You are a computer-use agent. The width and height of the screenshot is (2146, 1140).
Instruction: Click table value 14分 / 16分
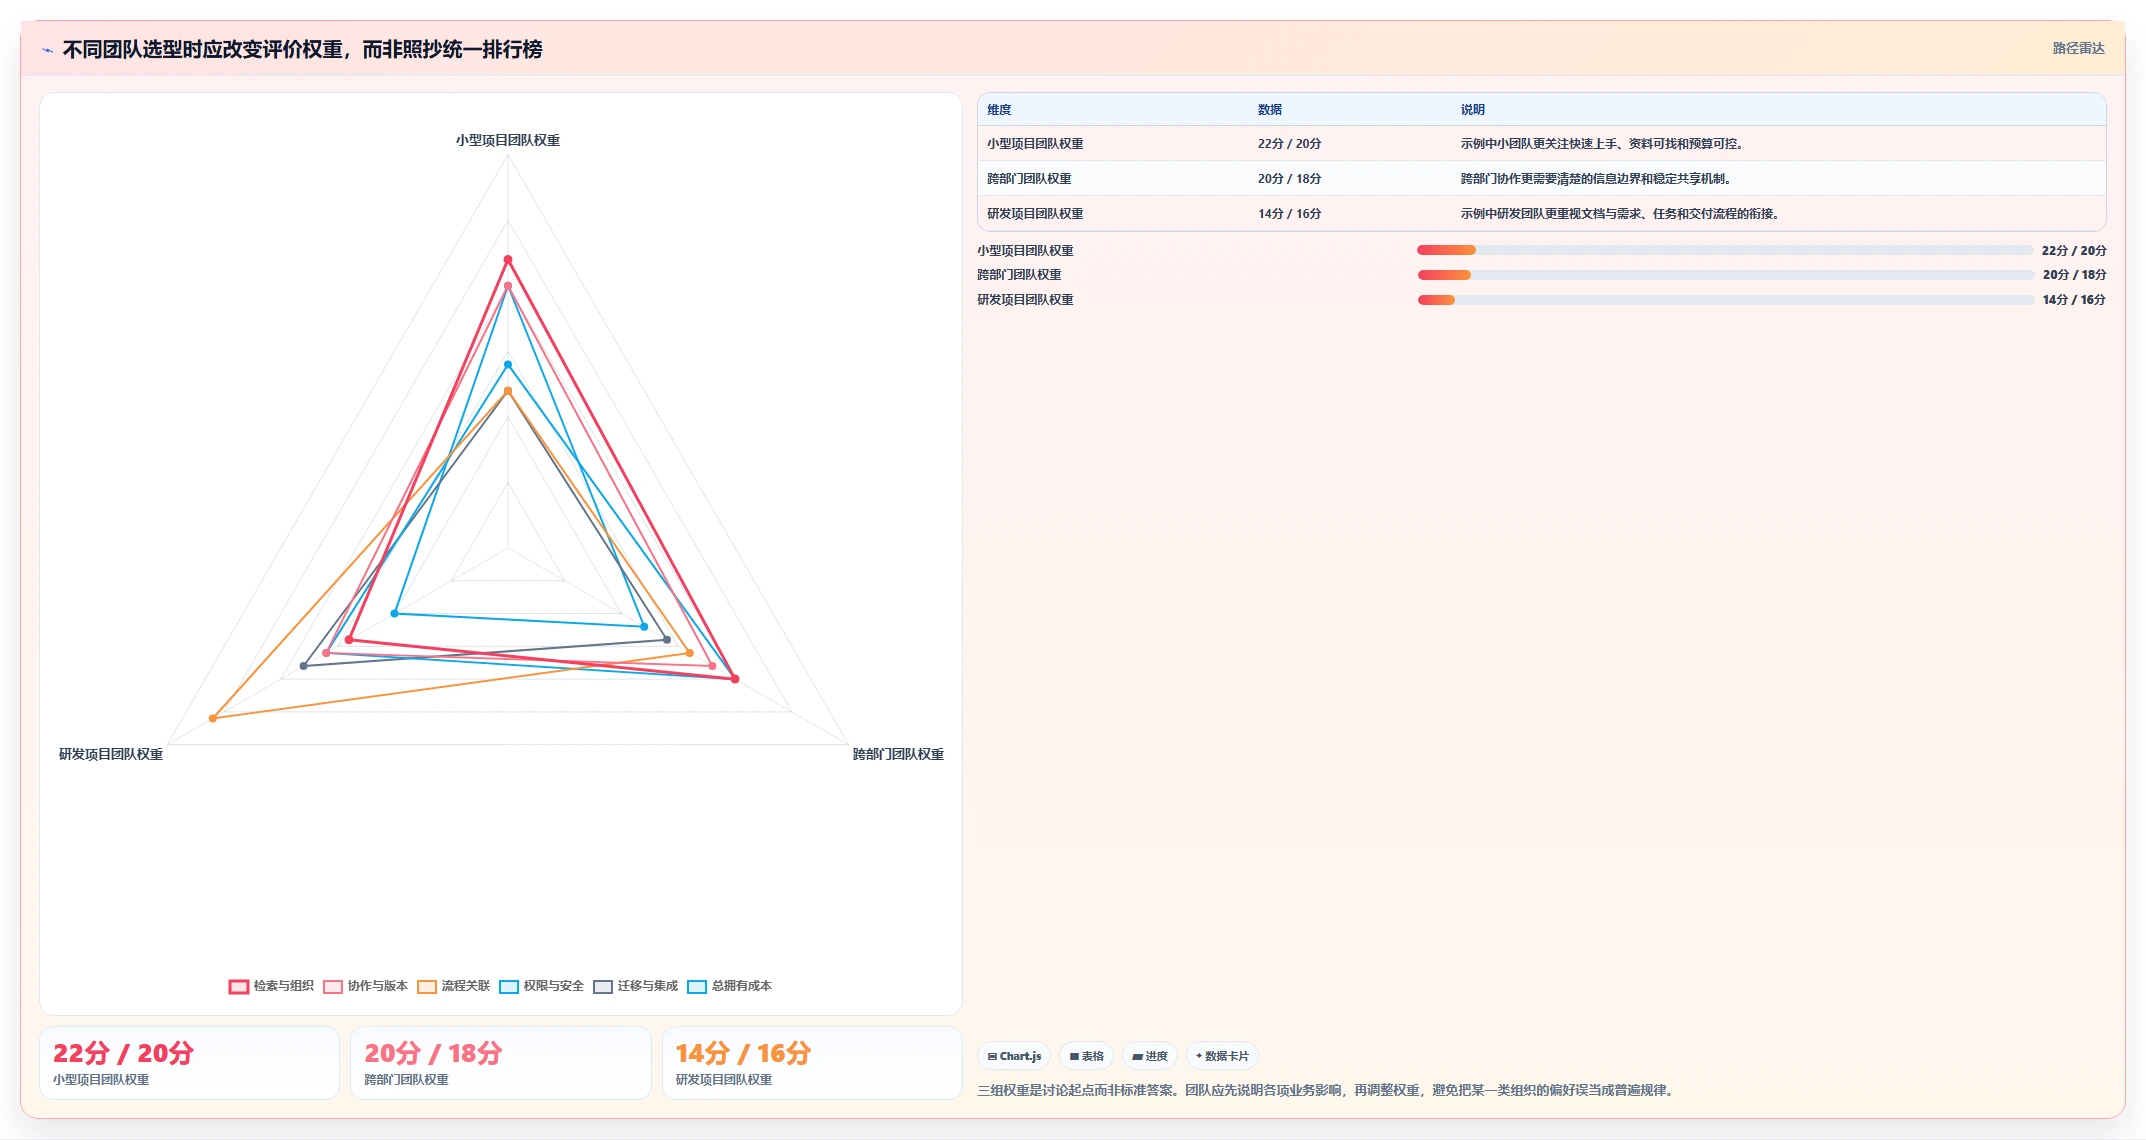(1289, 214)
